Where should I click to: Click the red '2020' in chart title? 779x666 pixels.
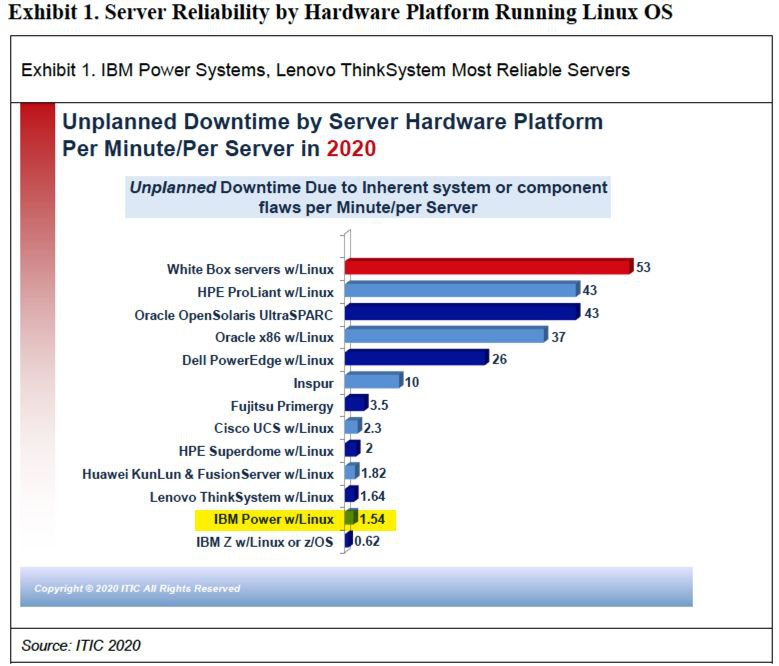(x=351, y=148)
